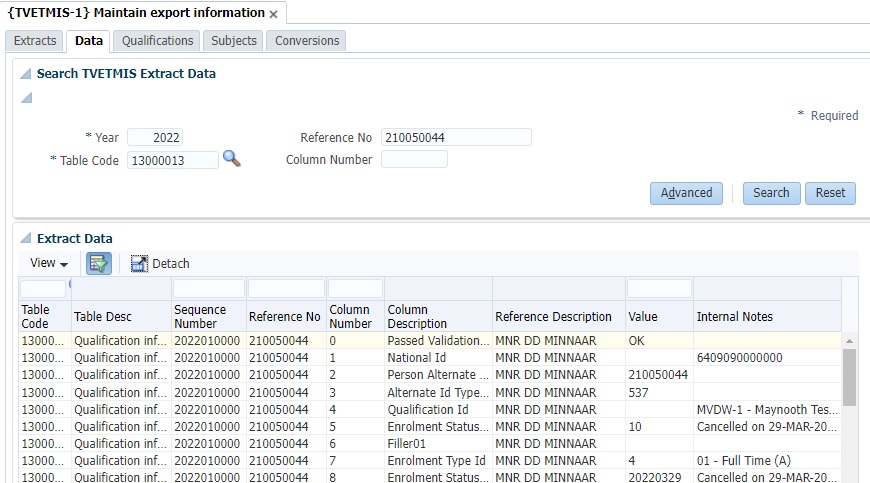Collapse the Search TVETMIS Extract Data panel
This screenshot has height=483, width=870.
pos(25,74)
